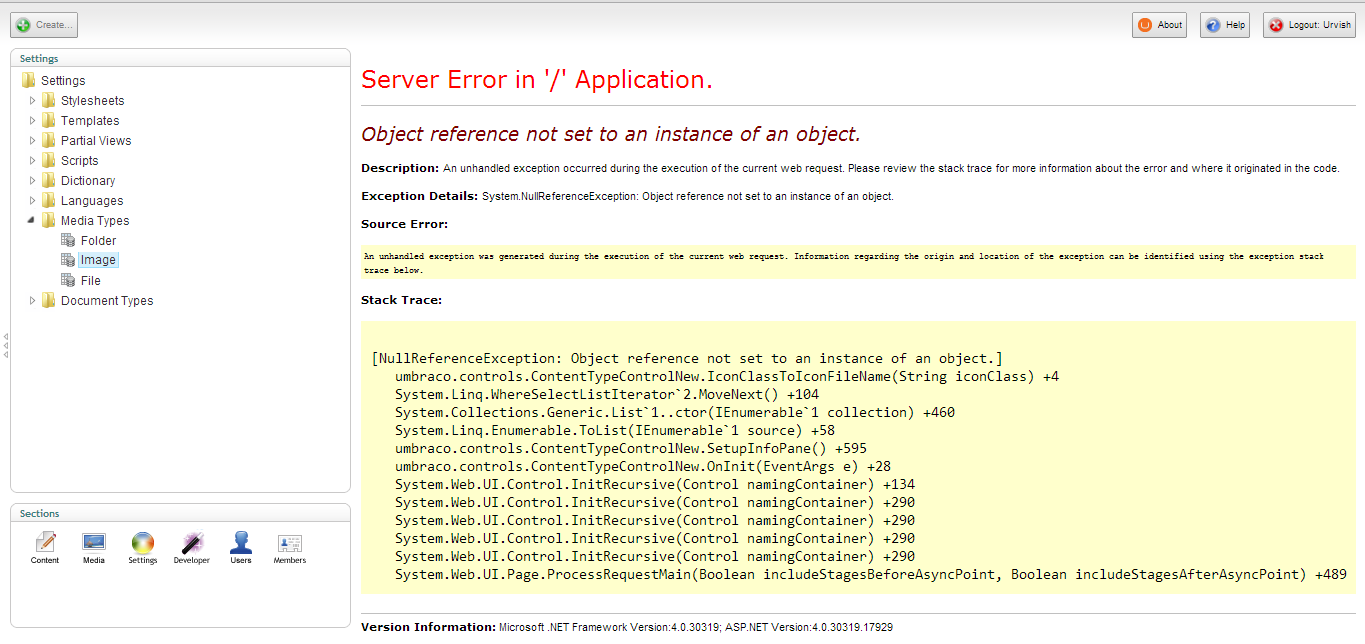1365x644 pixels.
Task: Click the File media type icon
Action: (68, 280)
